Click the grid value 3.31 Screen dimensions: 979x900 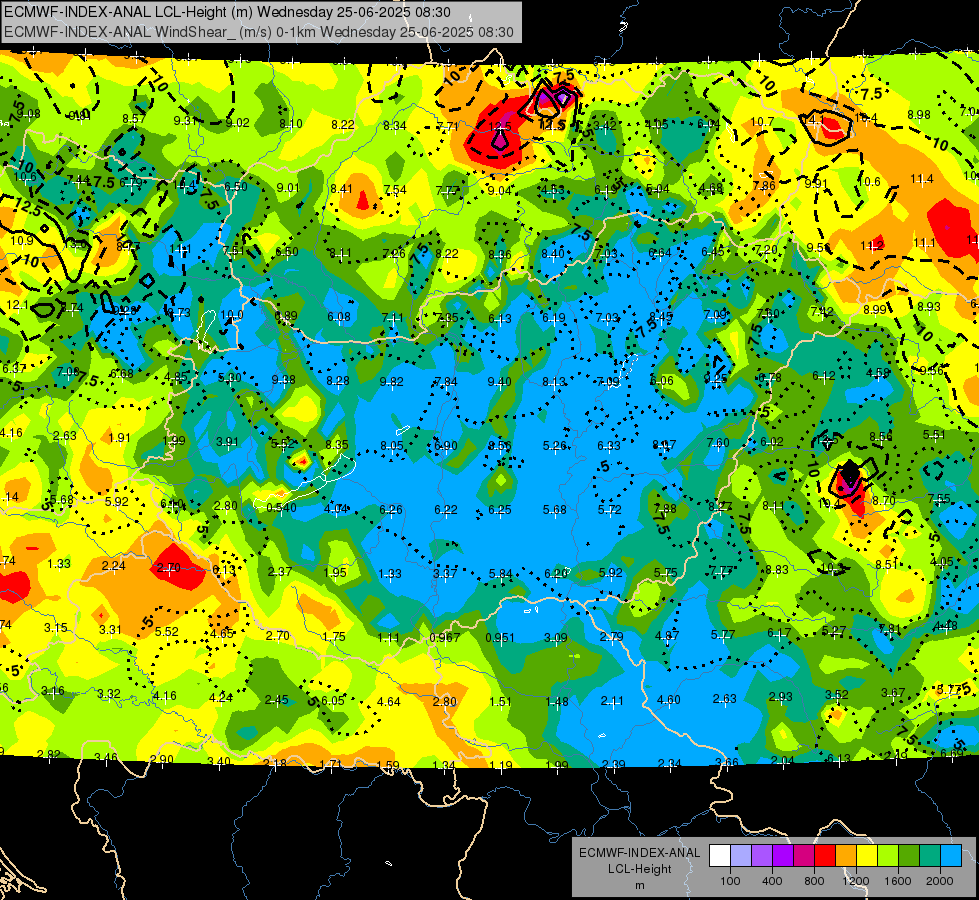coord(111,629)
